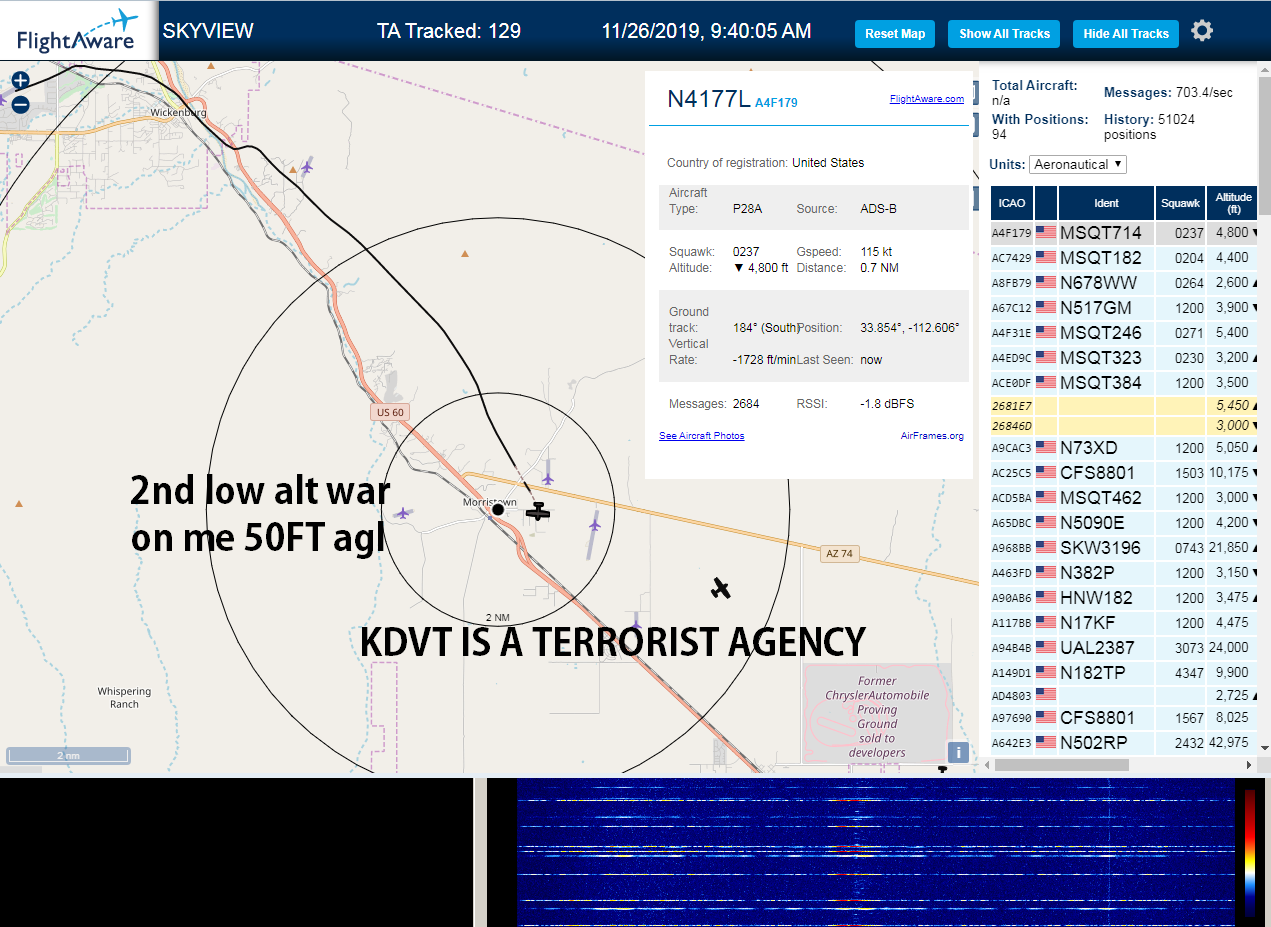This screenshot has width=1271, height=927.
Task: Select the N182TP aircraft row
Action: coord(1124,673)
